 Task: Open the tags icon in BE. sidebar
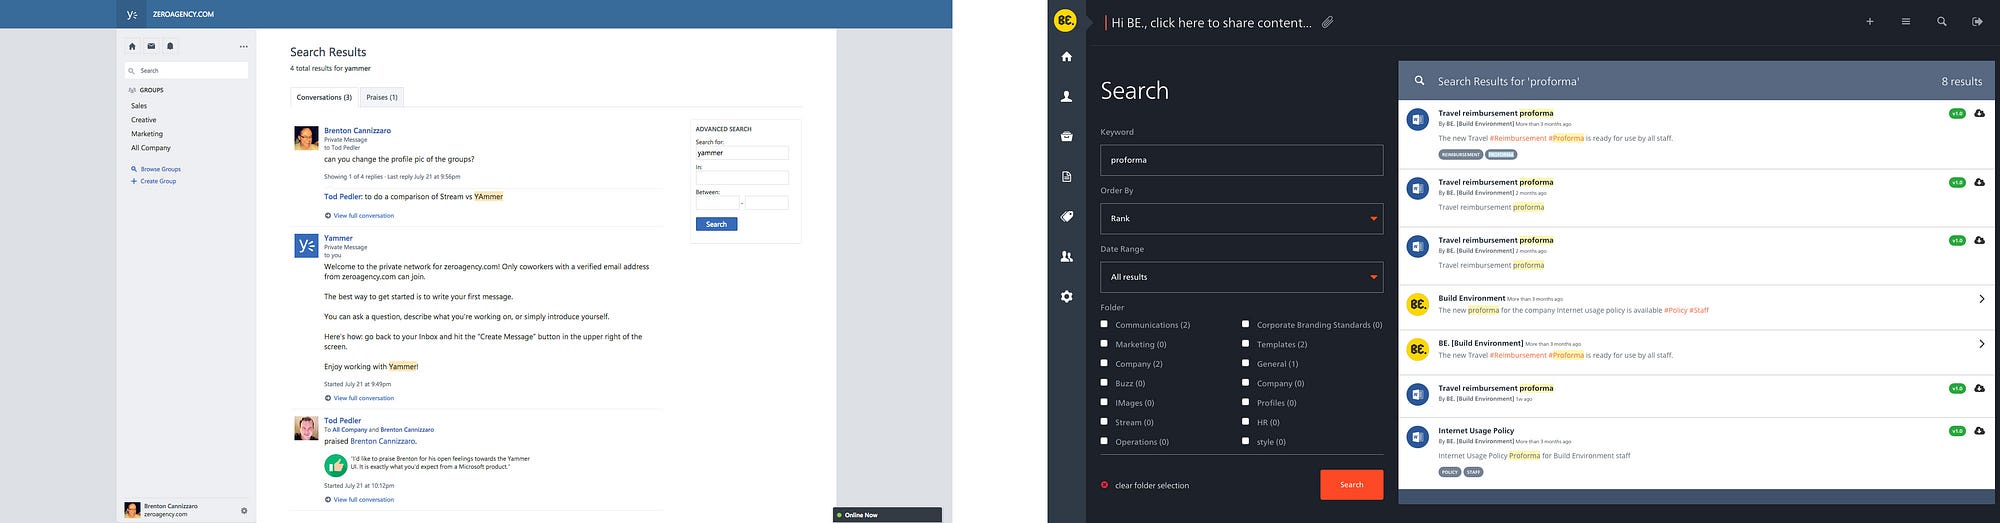[1066, 216]
